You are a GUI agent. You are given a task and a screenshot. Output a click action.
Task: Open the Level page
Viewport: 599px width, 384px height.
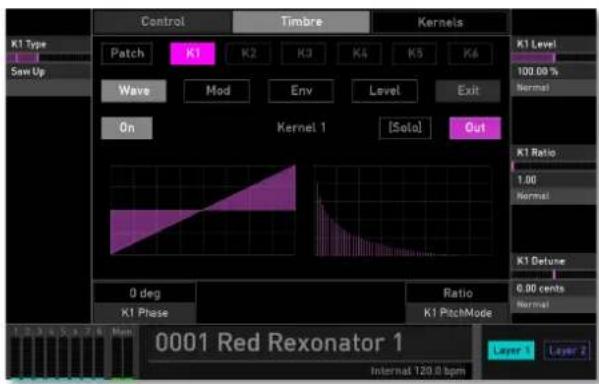pyautogui.click(x=384, y=91)
